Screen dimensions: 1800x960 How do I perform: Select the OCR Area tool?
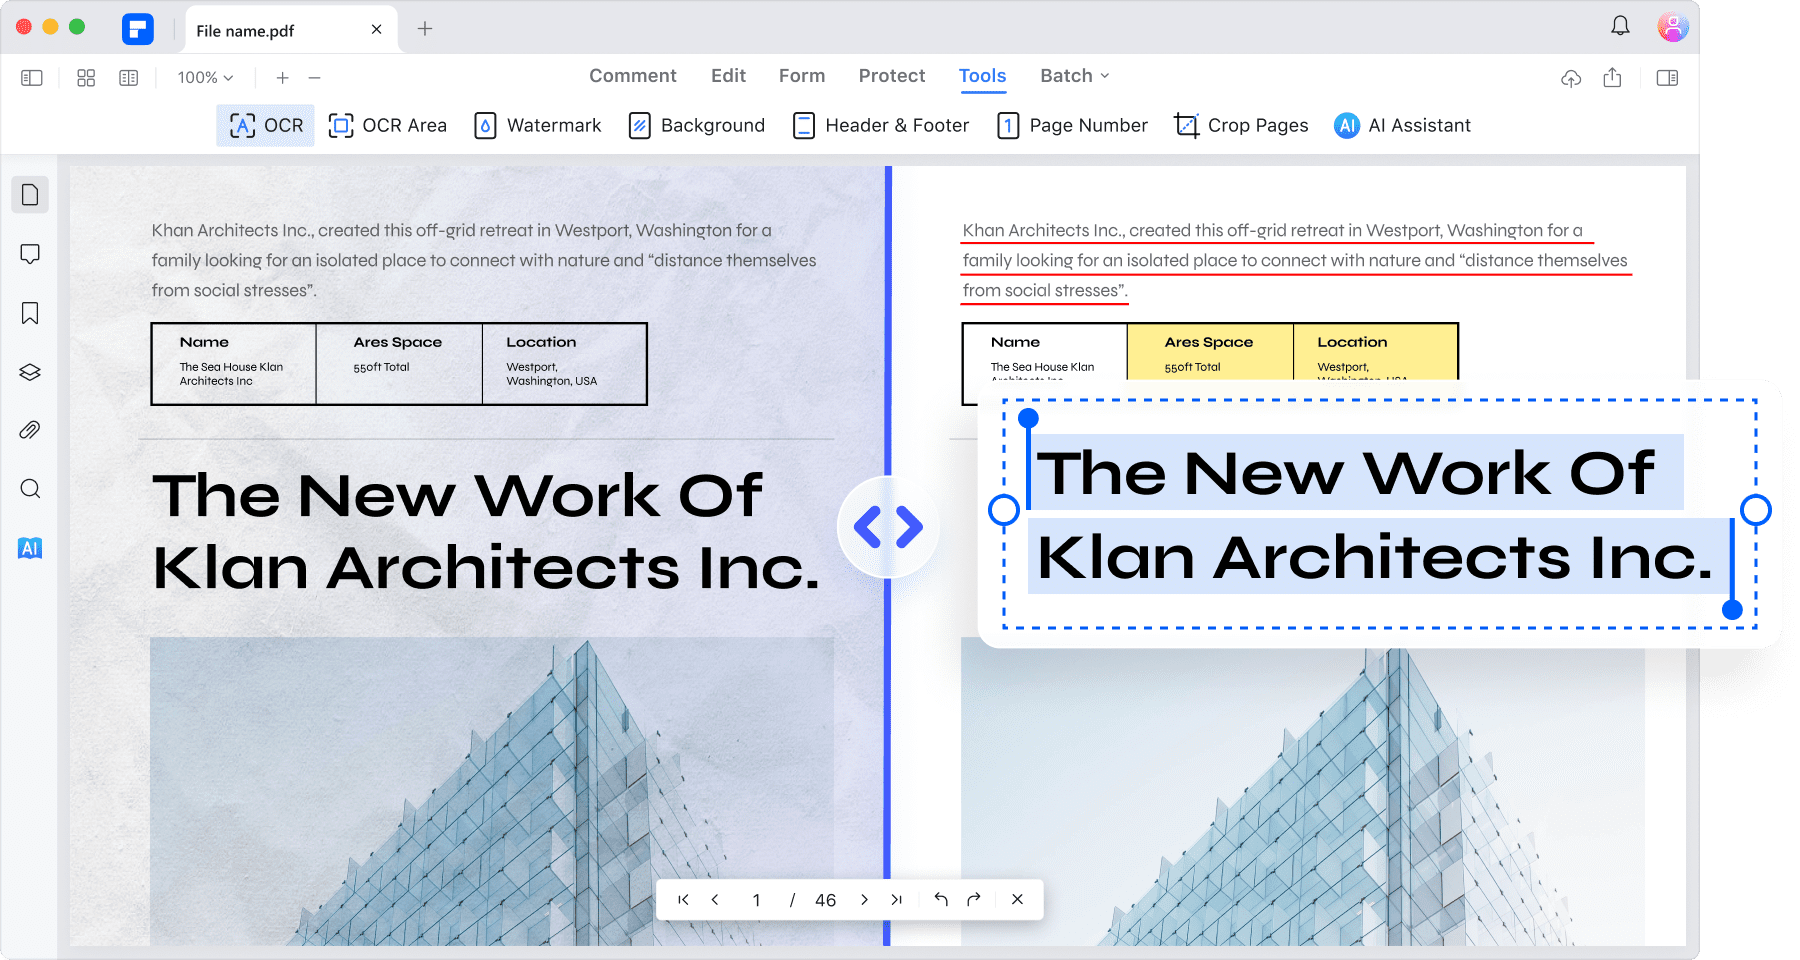click(388, 126)
